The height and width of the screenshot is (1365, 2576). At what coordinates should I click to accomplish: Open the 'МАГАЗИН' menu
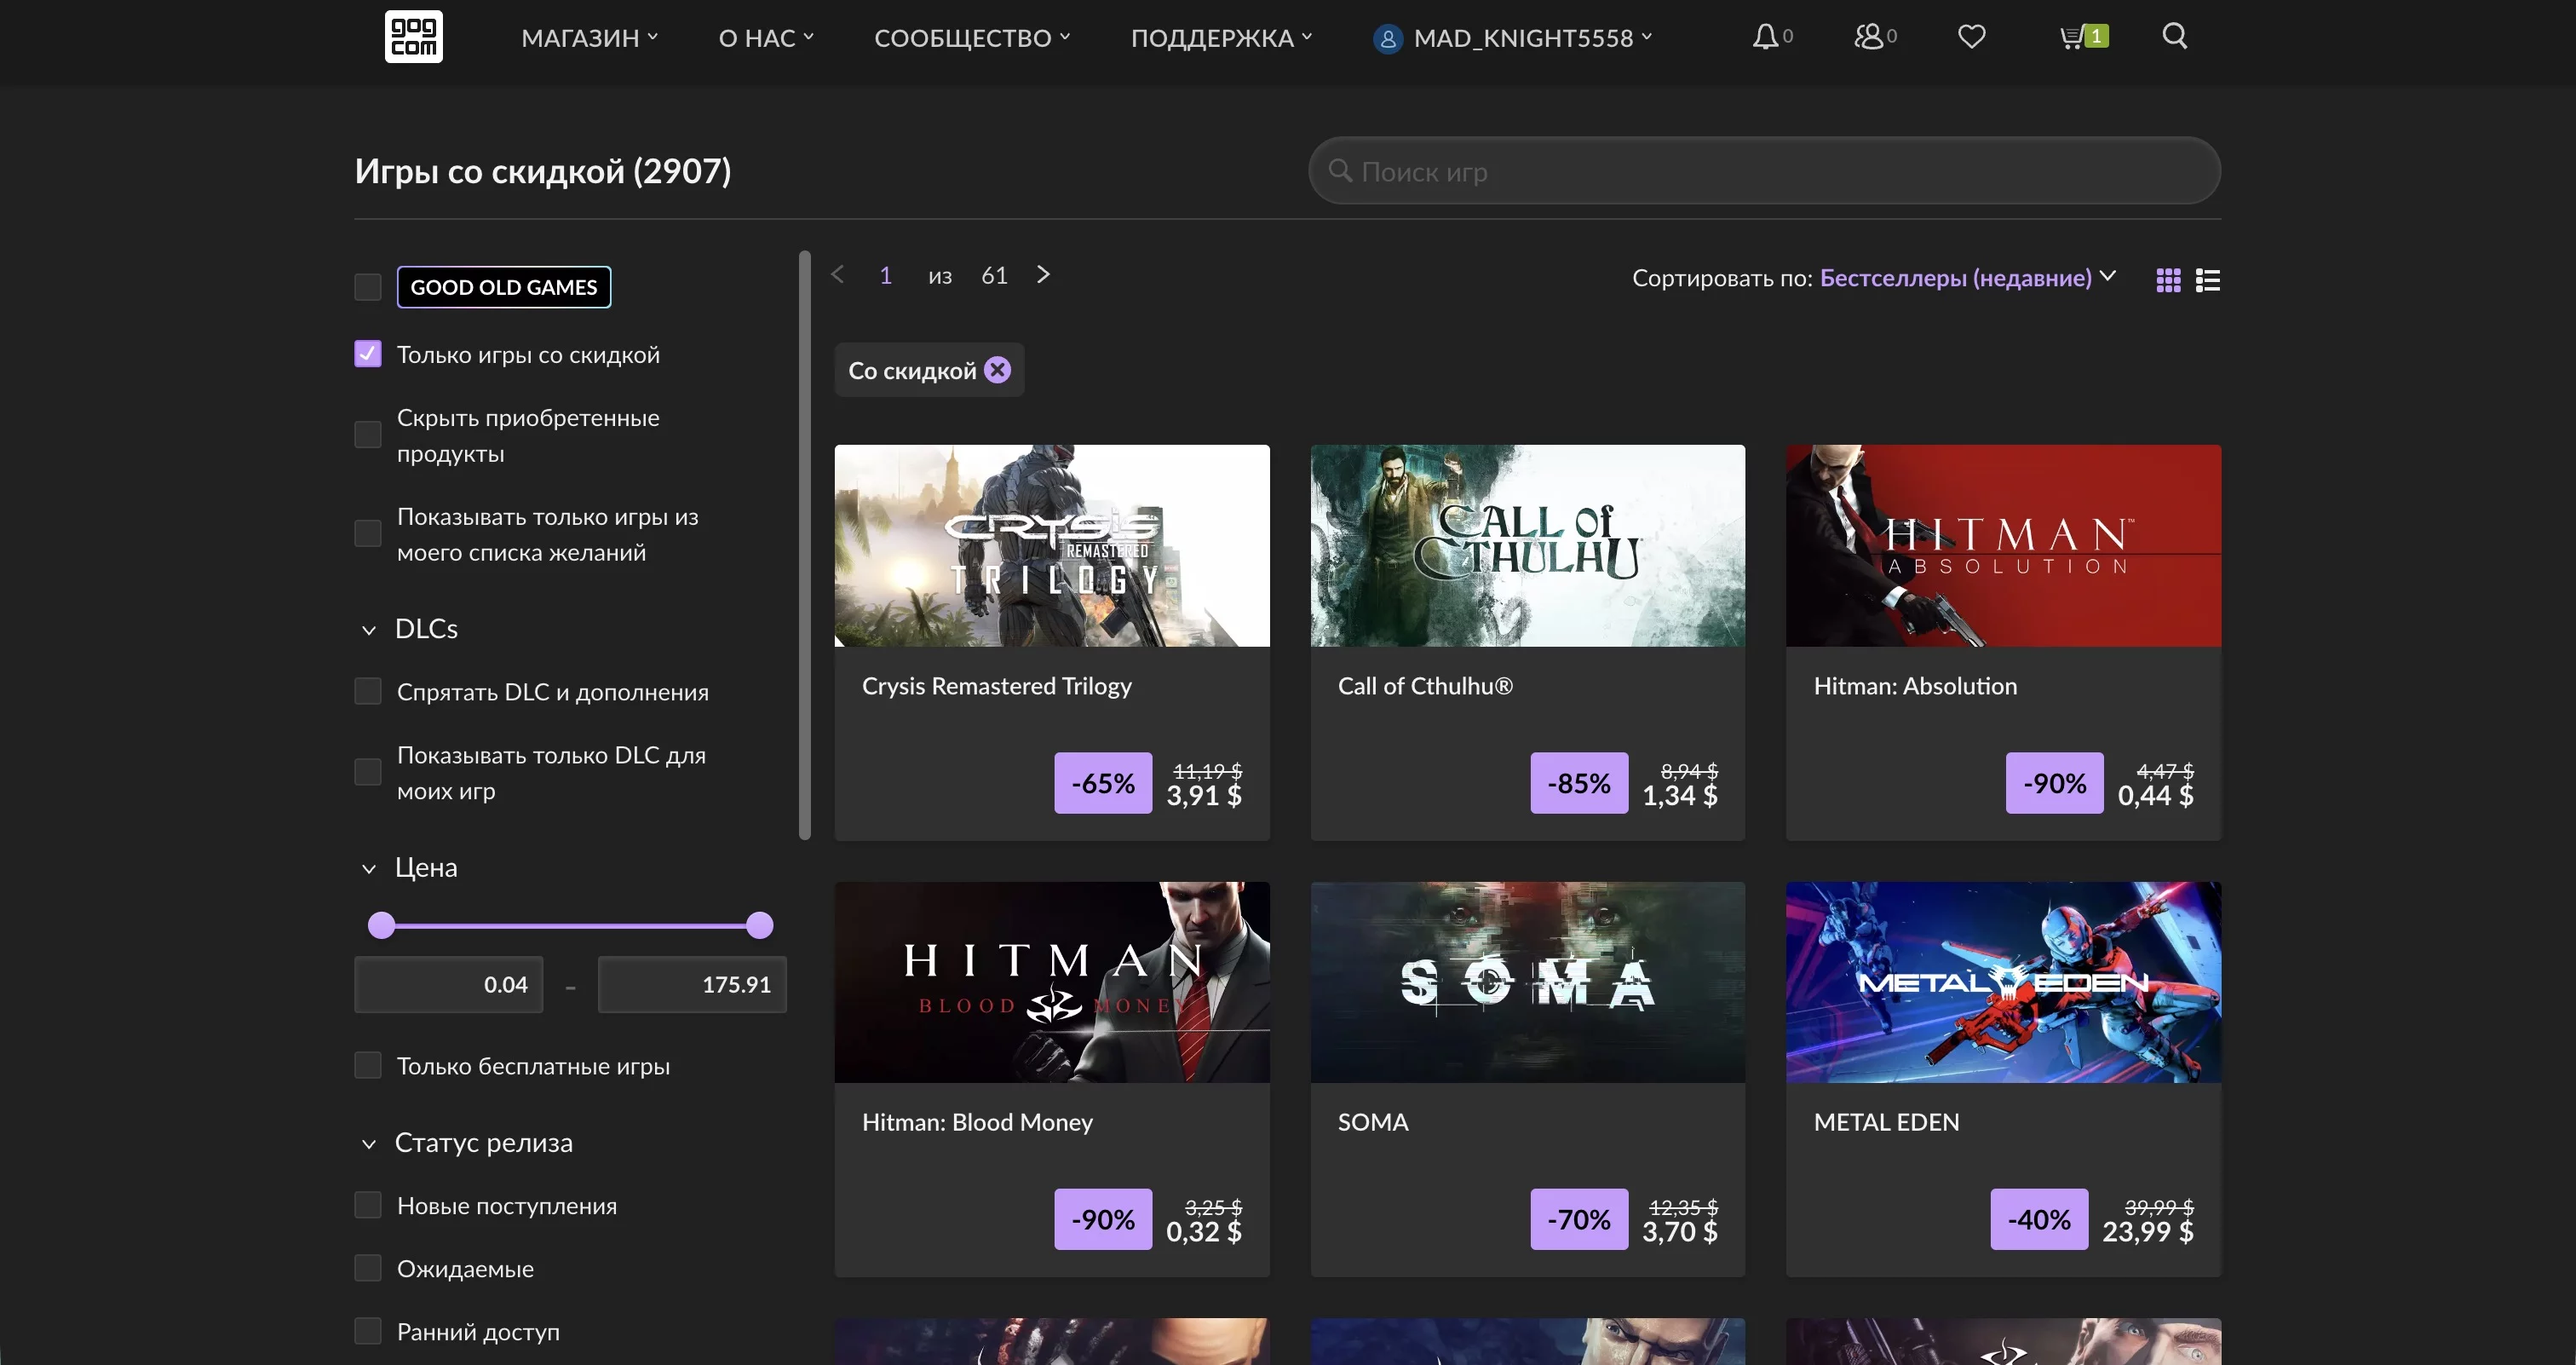(x=588, y=38)
